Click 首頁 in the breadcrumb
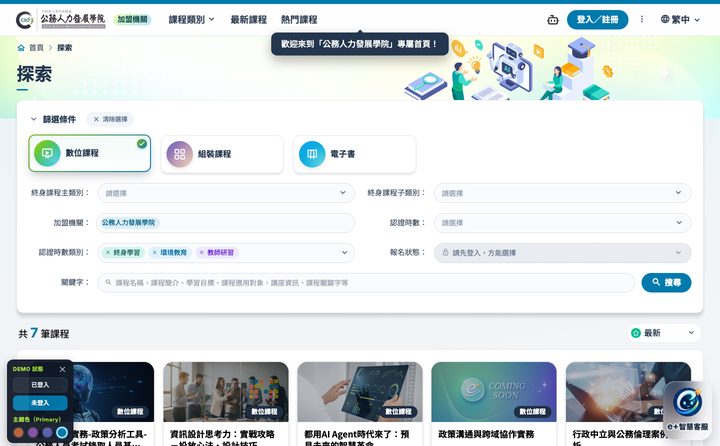 pyautogui.click(x=36, y=48)
